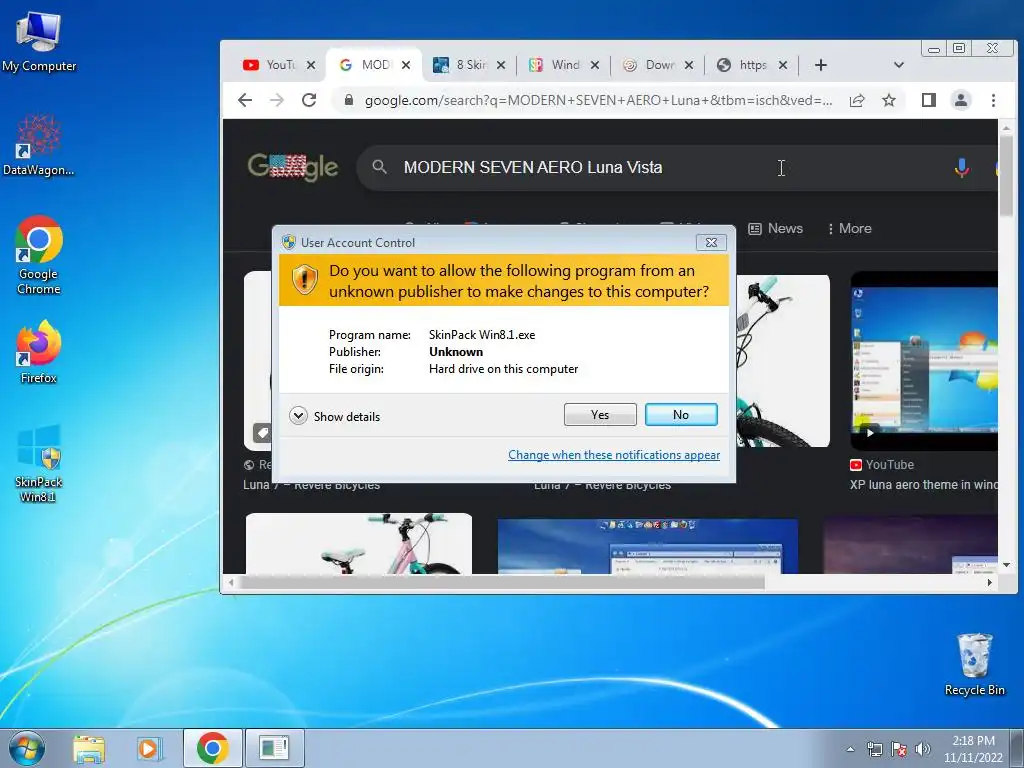
Task: Open More search filters menu
Action: click(849, 229)
